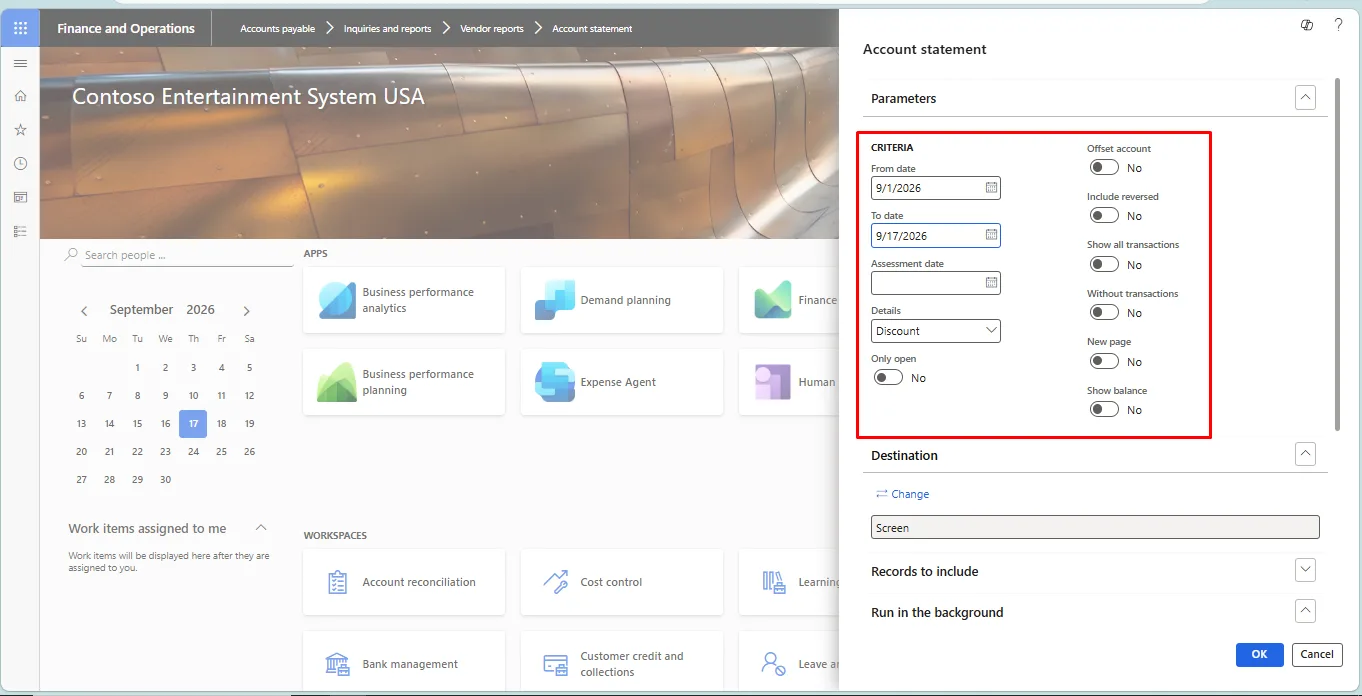The height and width of the screenshot is (696, 1362).
Task: Open Recent clock icon in sidebar
Action: 20,163
